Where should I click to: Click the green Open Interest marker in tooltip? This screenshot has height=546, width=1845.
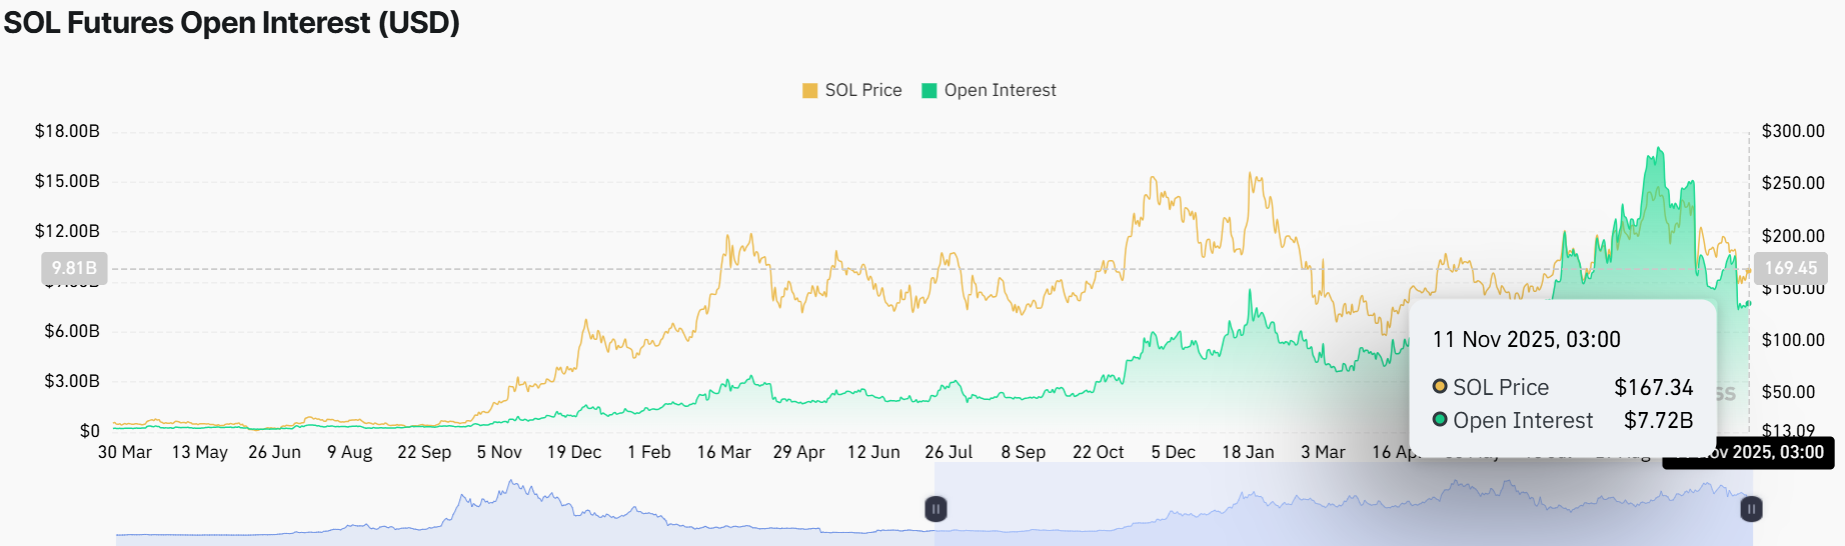coord(1440,420)
